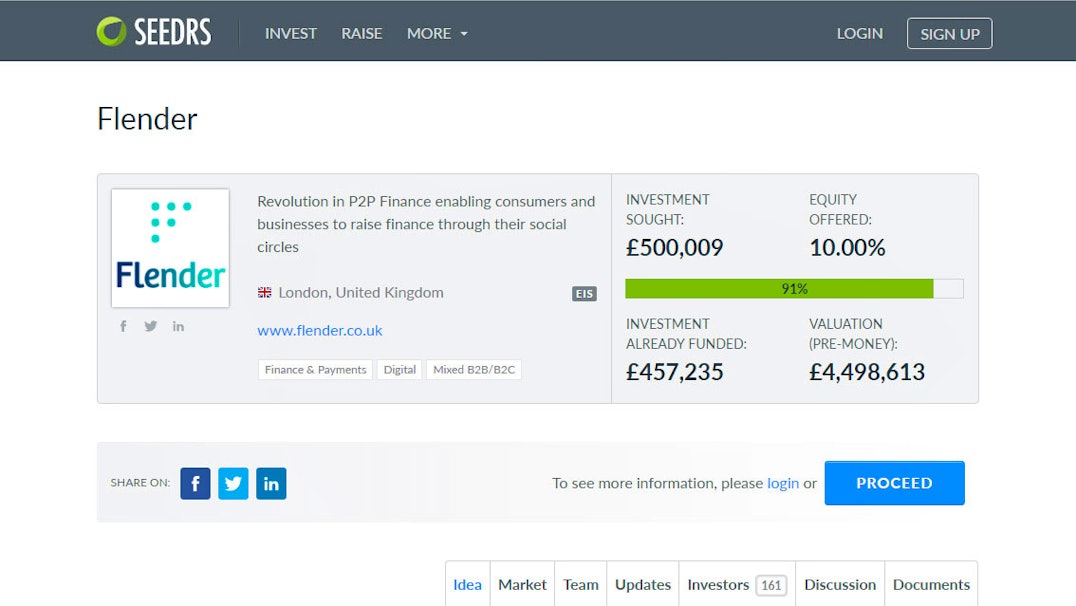Switch to the Market tab
1076x606 pixels.
pos(522,585)
